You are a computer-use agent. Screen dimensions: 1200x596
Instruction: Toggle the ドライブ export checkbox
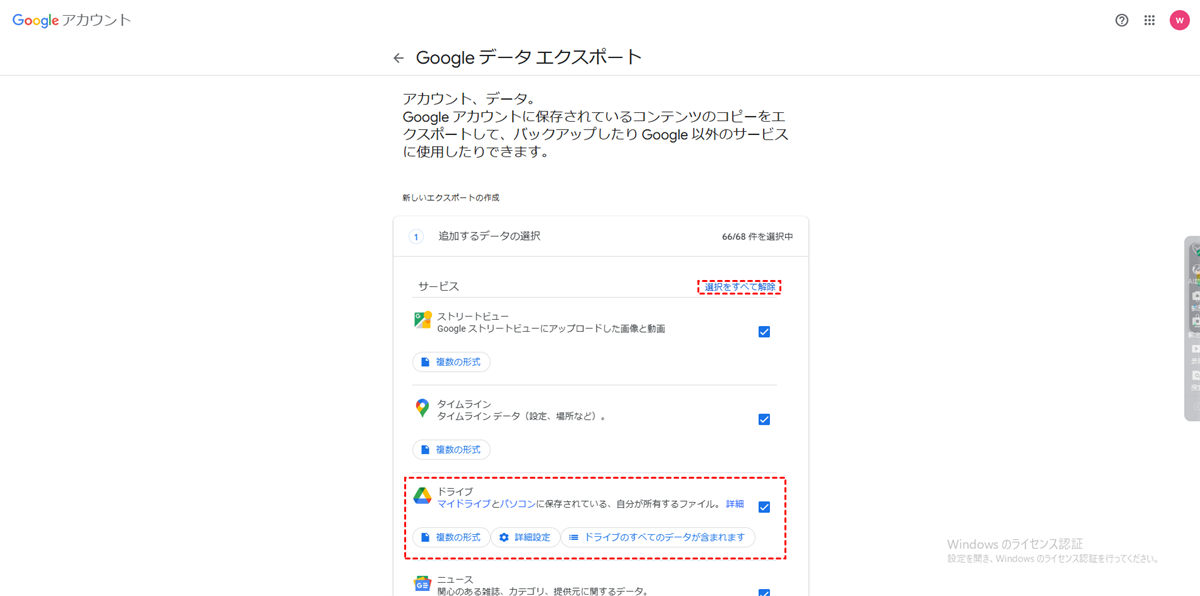coord(764,507)
